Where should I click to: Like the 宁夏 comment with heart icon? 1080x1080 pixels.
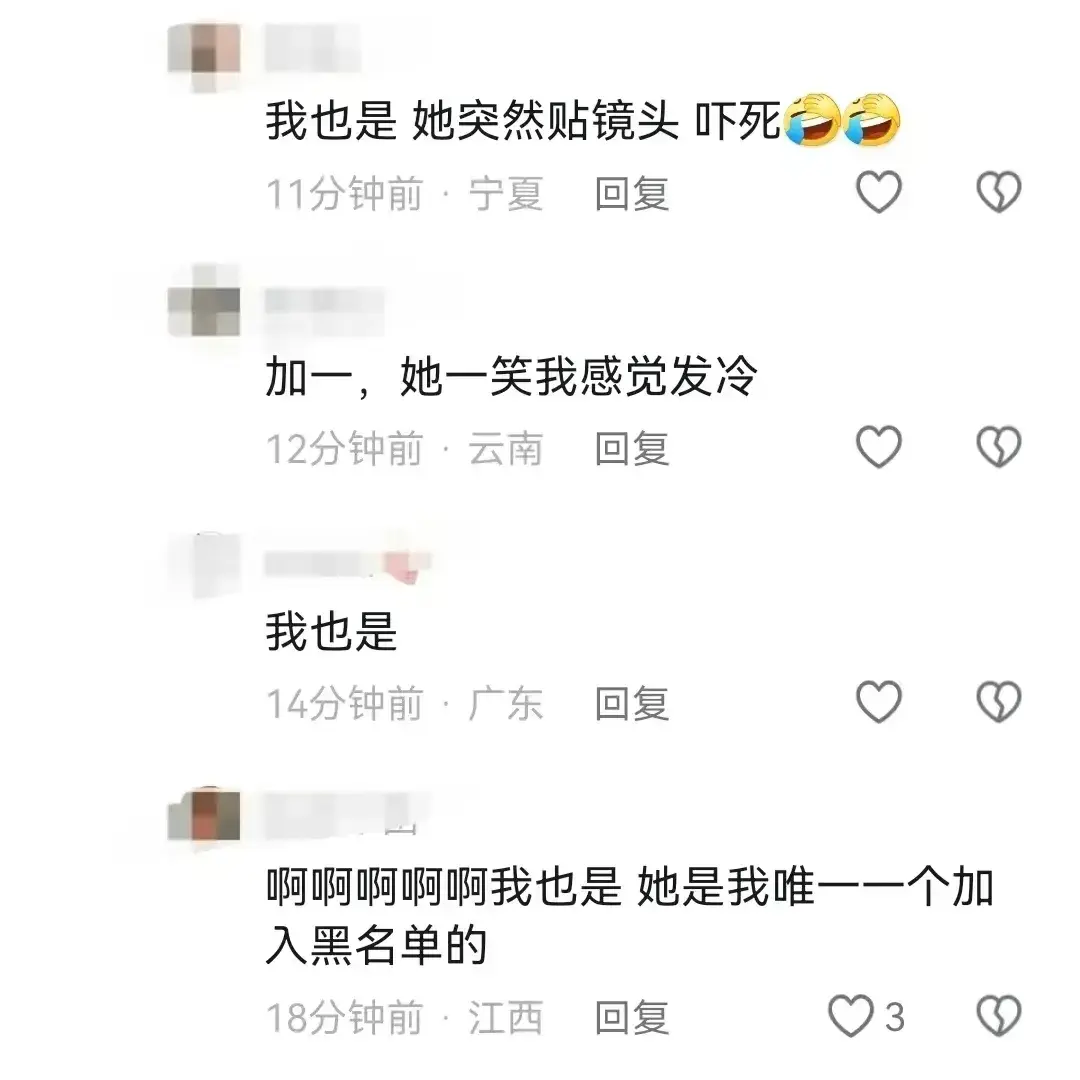point(878,191)
